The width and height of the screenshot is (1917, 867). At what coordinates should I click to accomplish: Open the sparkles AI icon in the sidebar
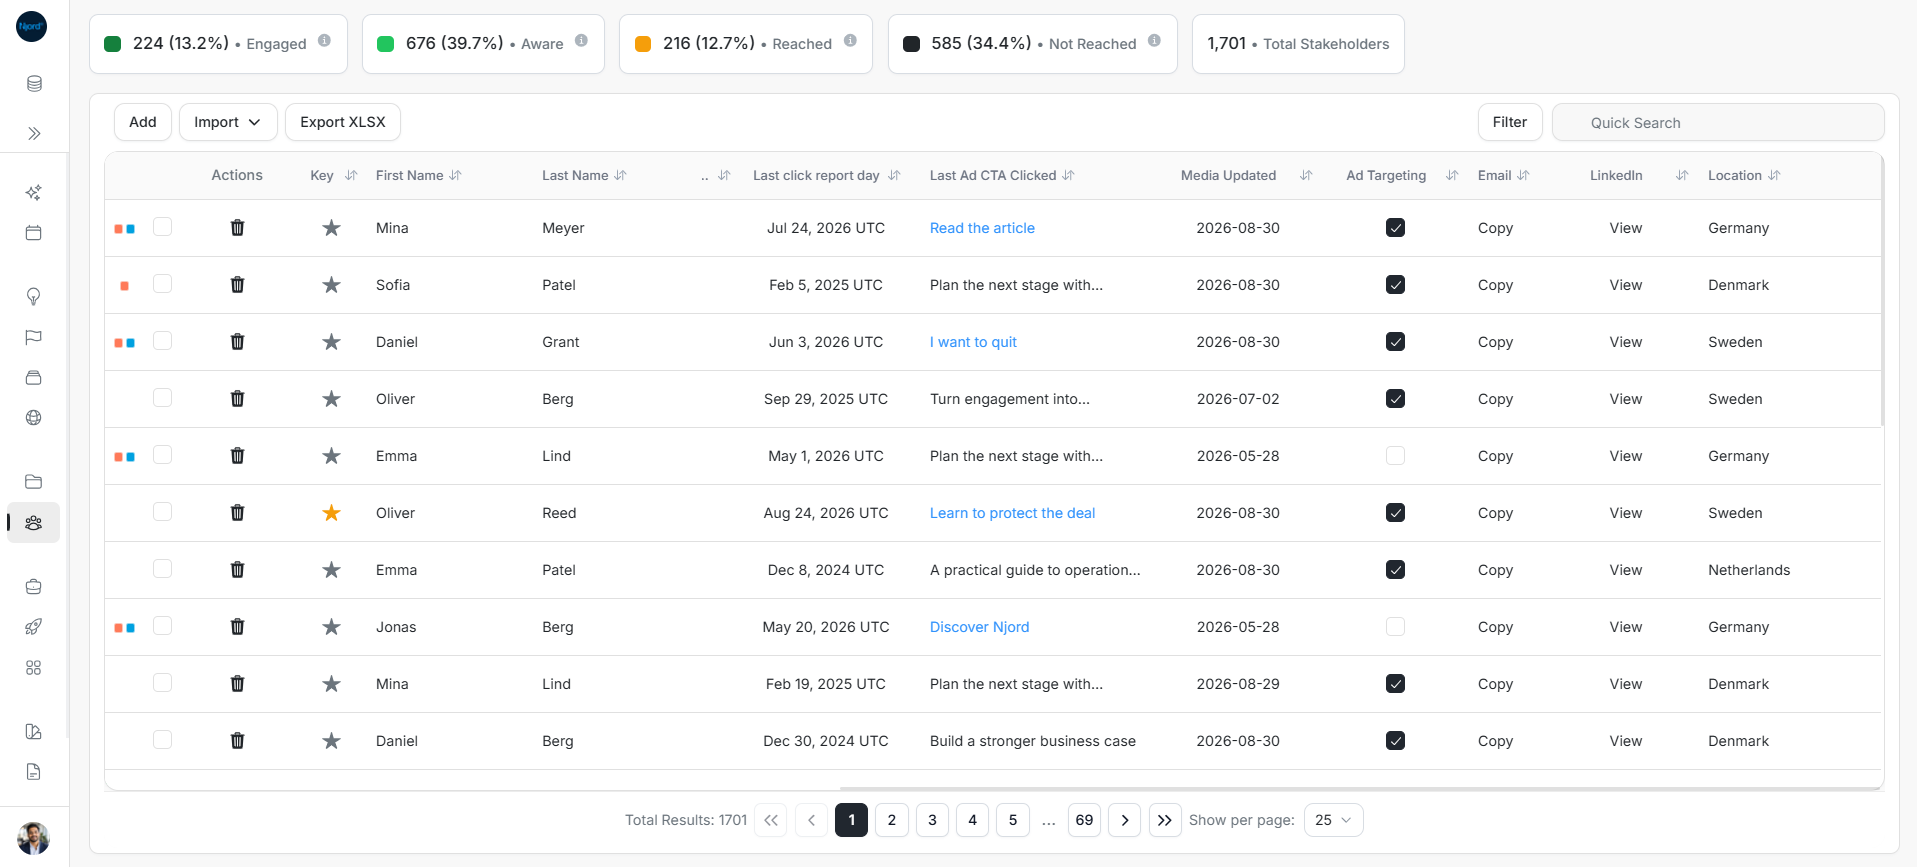point(34,192)
